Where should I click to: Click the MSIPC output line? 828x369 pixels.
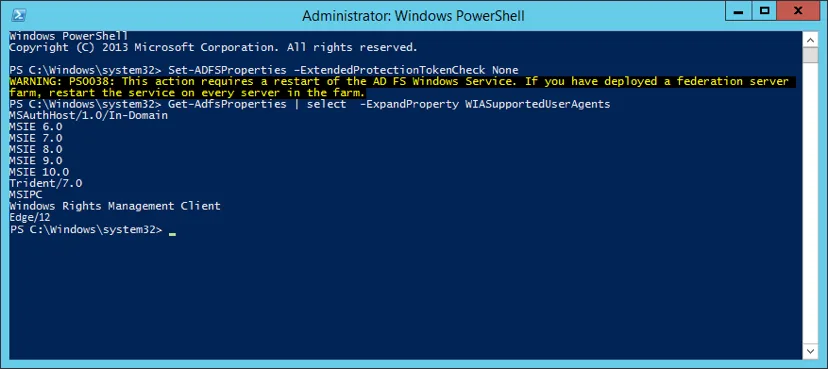coord(26,195)
